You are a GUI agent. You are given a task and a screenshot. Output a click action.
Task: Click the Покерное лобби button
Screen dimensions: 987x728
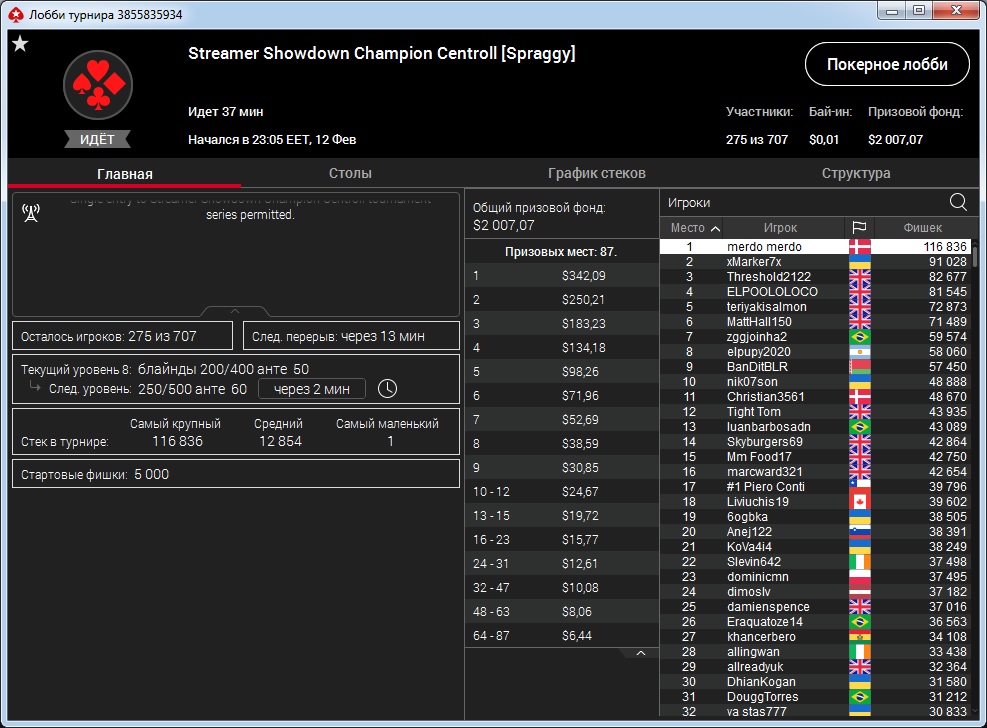pyautogui.click(x=887, y=64)
